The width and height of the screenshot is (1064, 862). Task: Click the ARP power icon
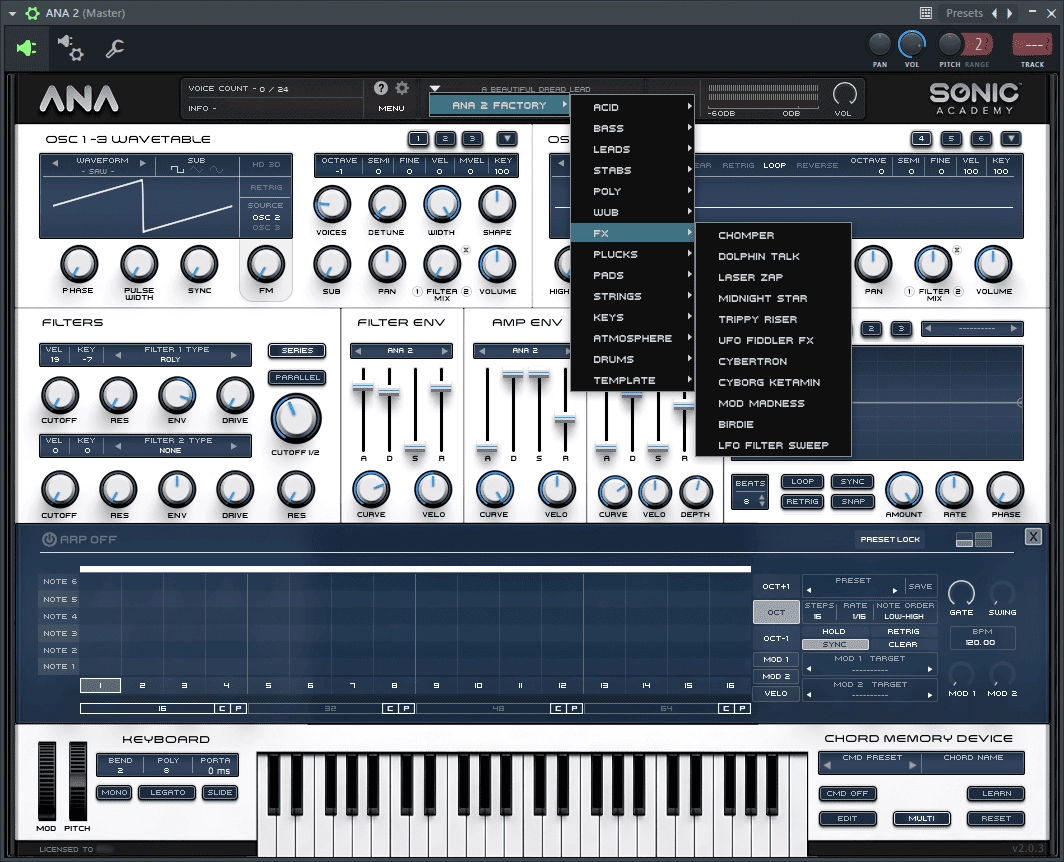click(49, 540)
